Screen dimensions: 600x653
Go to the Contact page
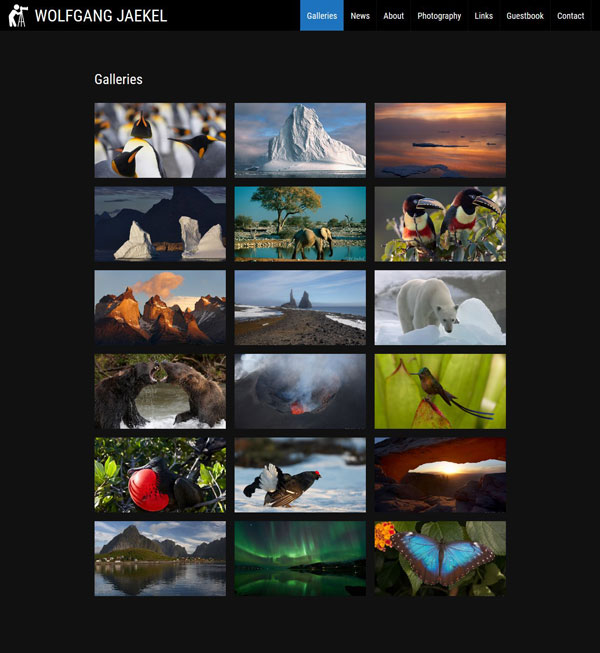570,15
